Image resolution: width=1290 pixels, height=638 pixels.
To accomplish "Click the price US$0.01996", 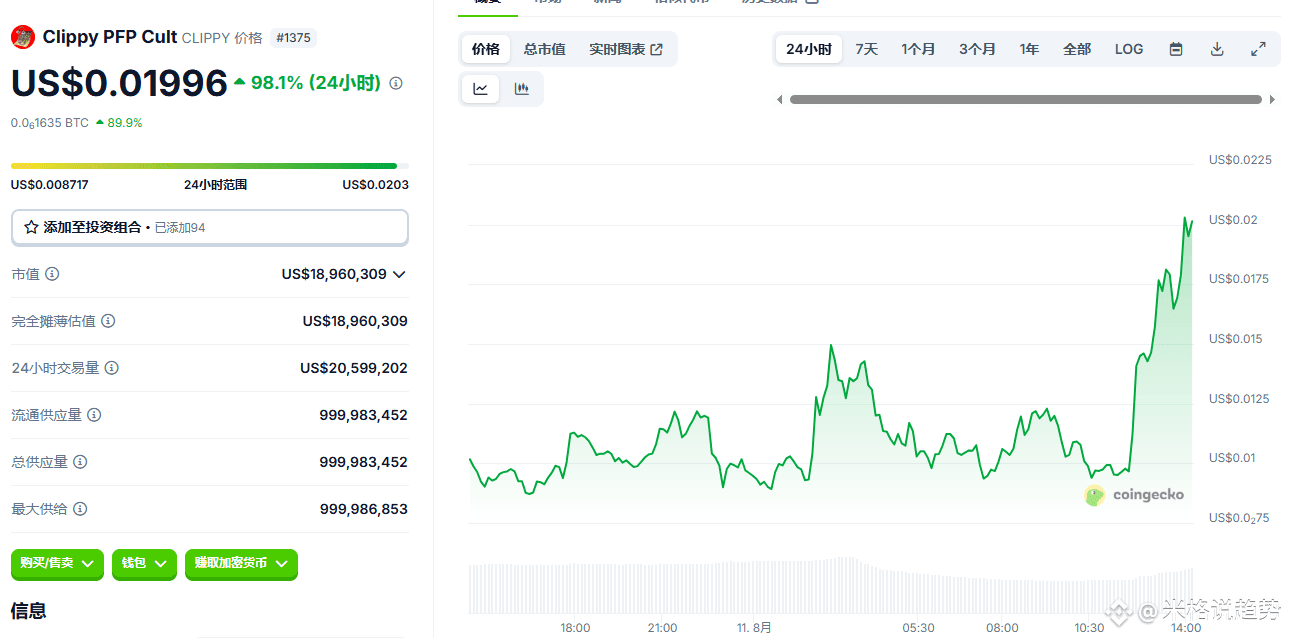I will click(x=119, y=83).
